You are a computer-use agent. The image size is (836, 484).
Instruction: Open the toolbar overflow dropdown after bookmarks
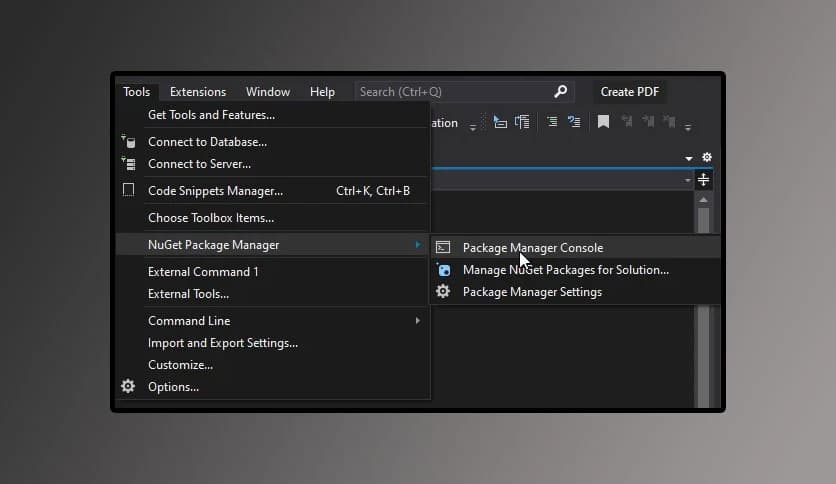click(688, 126)
